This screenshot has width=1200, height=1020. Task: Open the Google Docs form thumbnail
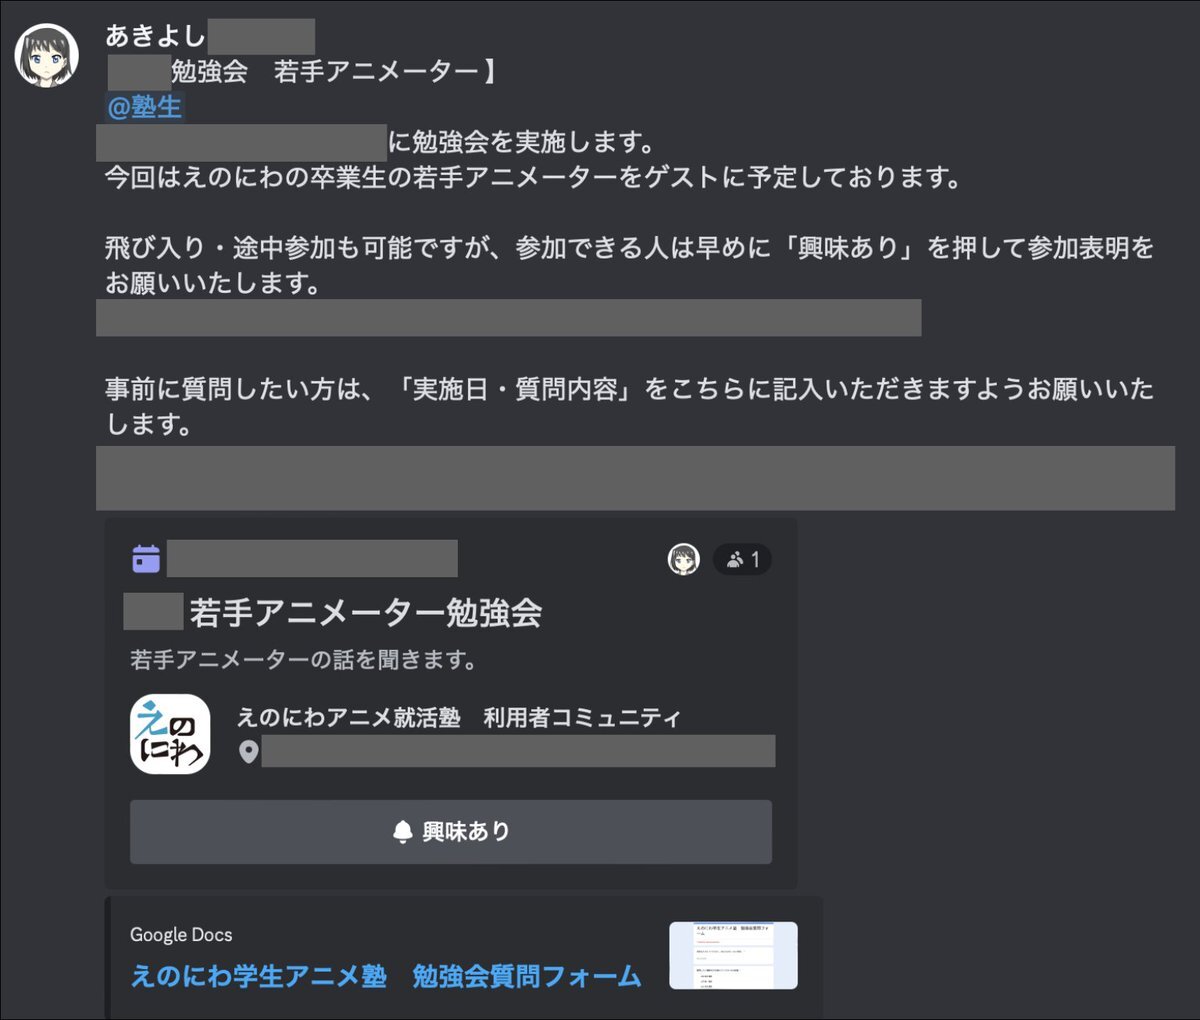pyautogui.click(x=733, y=955)
